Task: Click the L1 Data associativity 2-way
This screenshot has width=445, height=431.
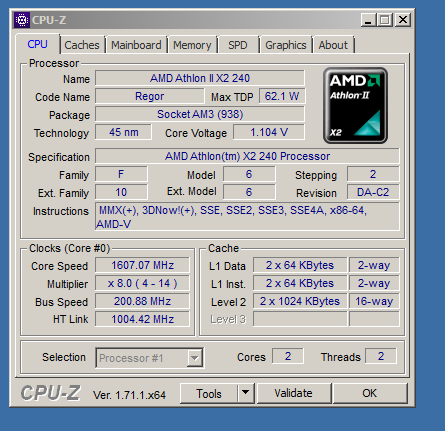Action: click(374, 265)
